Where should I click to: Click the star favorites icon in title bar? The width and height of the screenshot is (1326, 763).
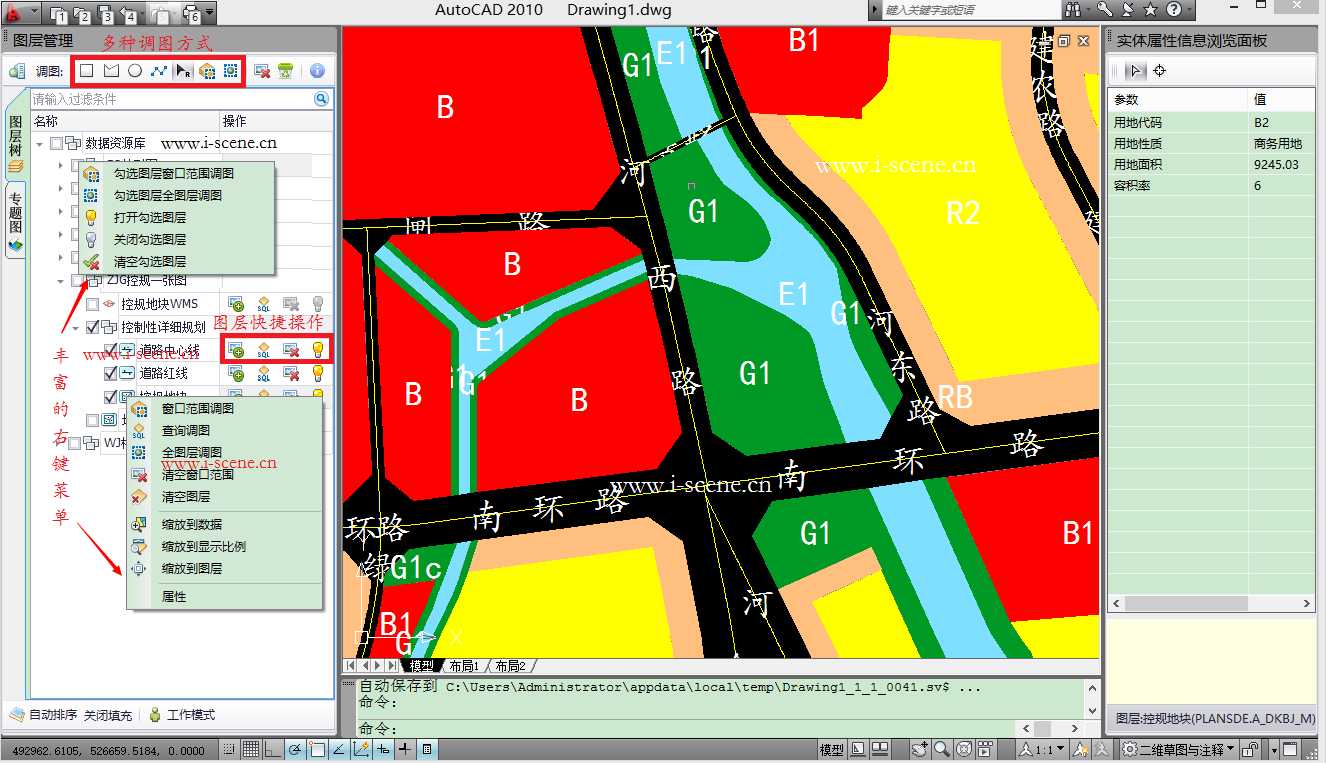(x=1150, y=10)
